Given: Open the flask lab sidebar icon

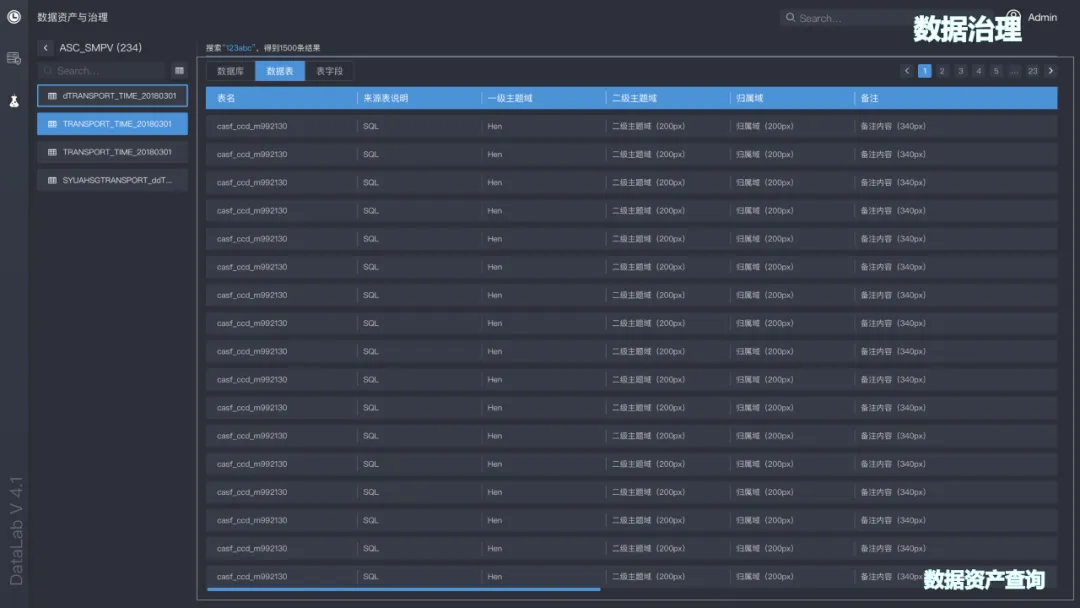Looking at the screenshot, I should click(14, 101).
